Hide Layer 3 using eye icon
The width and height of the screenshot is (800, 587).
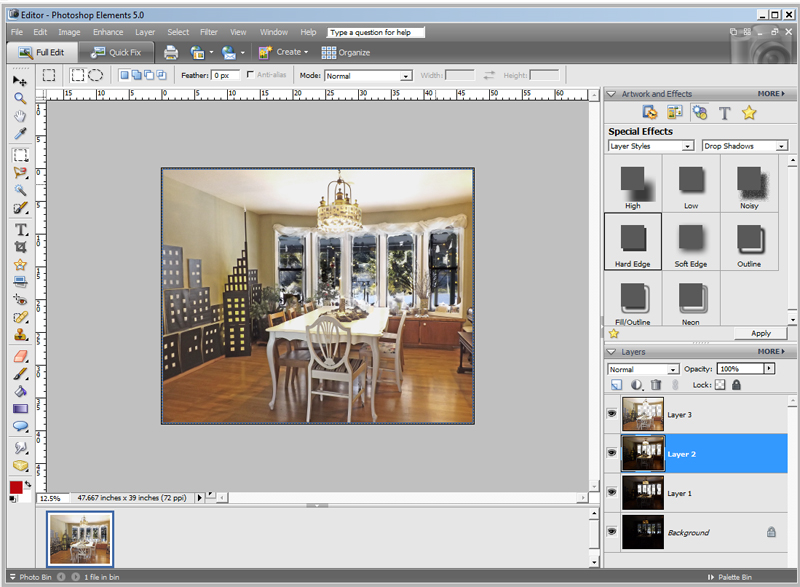pos(612,414)
